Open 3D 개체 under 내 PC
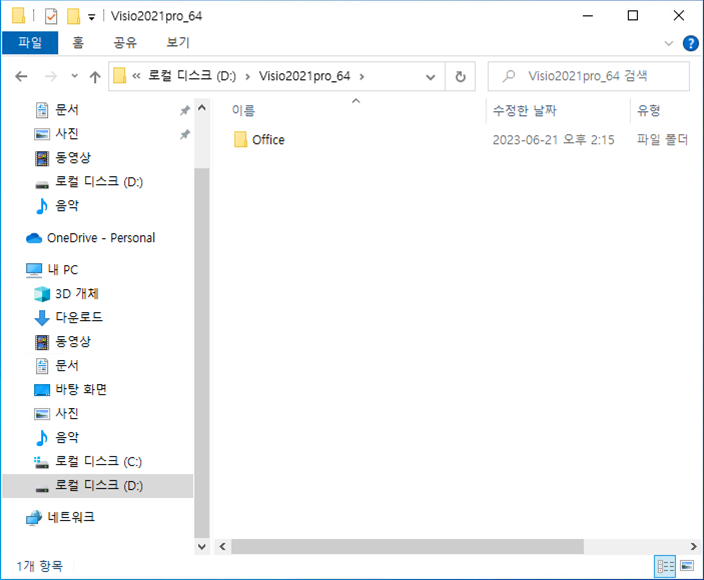The image size is (704, 580). (x=66, y=294)
